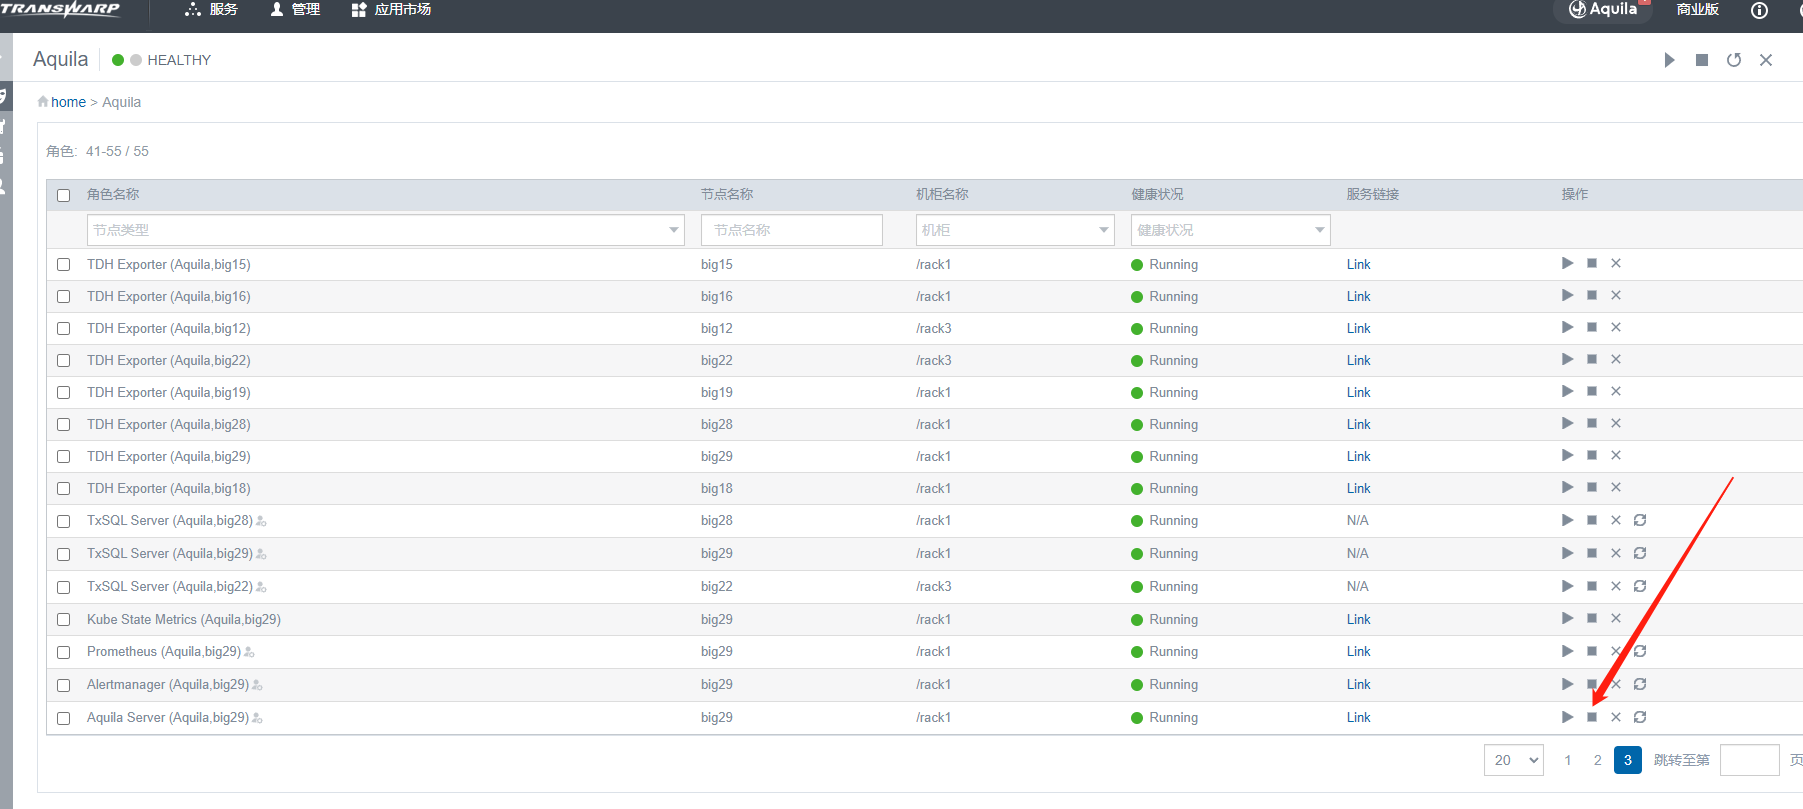Check TDH Exporter (Aquila,big22) row checkbox
1803x809 pixels.
pyautogui.click(x=64, y=361)
